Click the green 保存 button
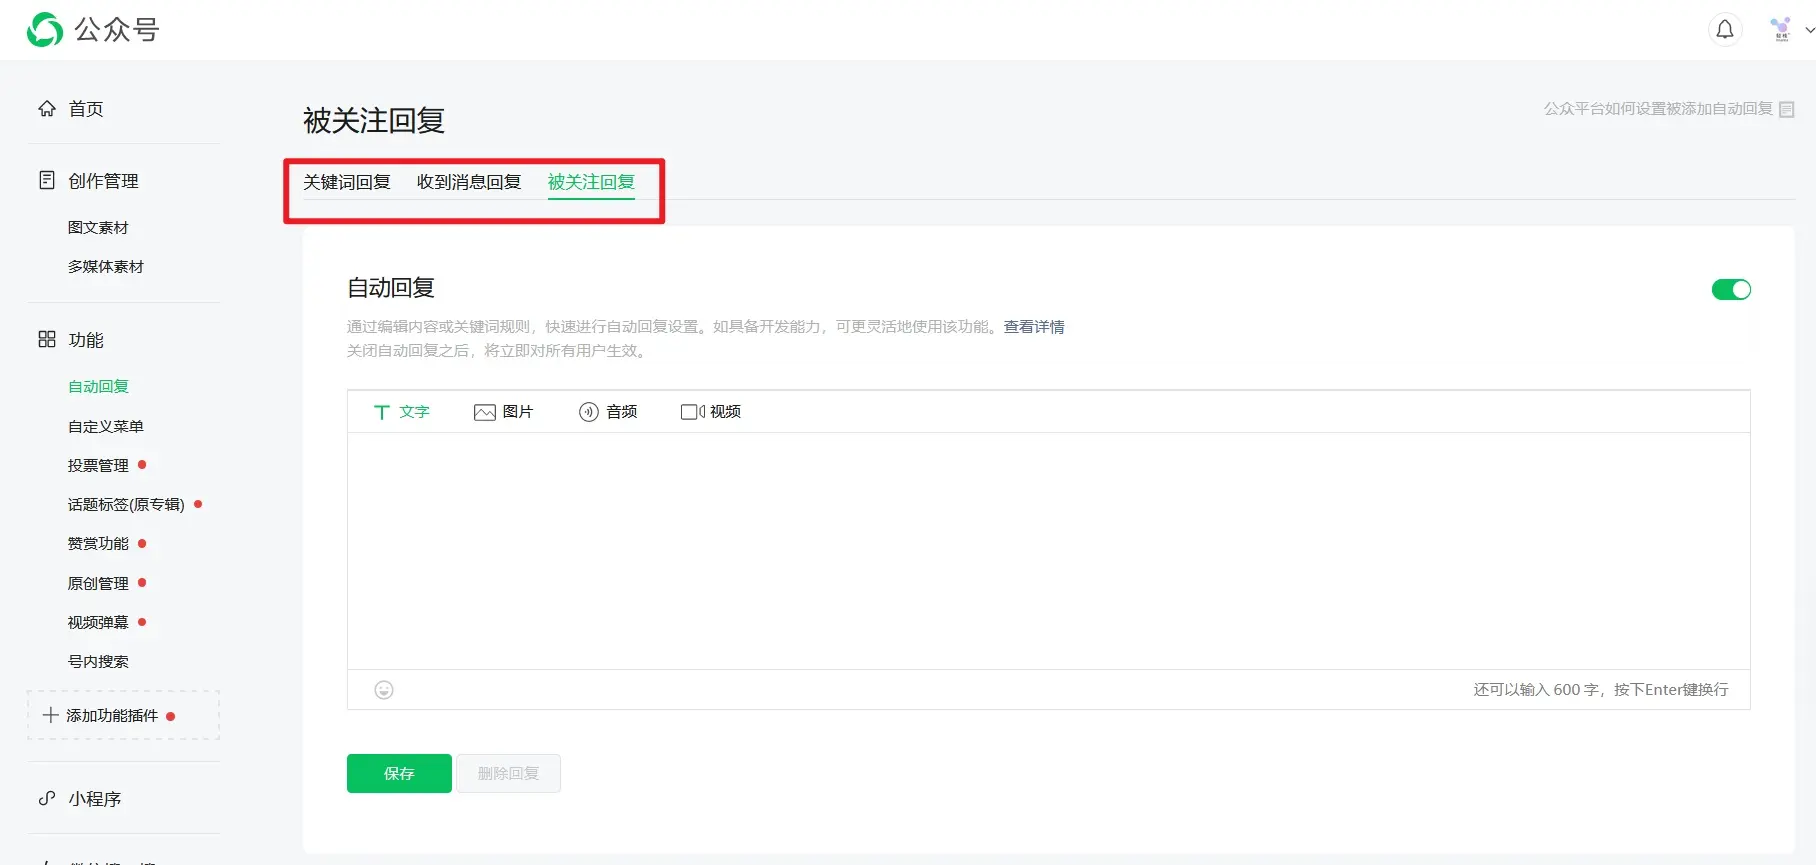 399,773
